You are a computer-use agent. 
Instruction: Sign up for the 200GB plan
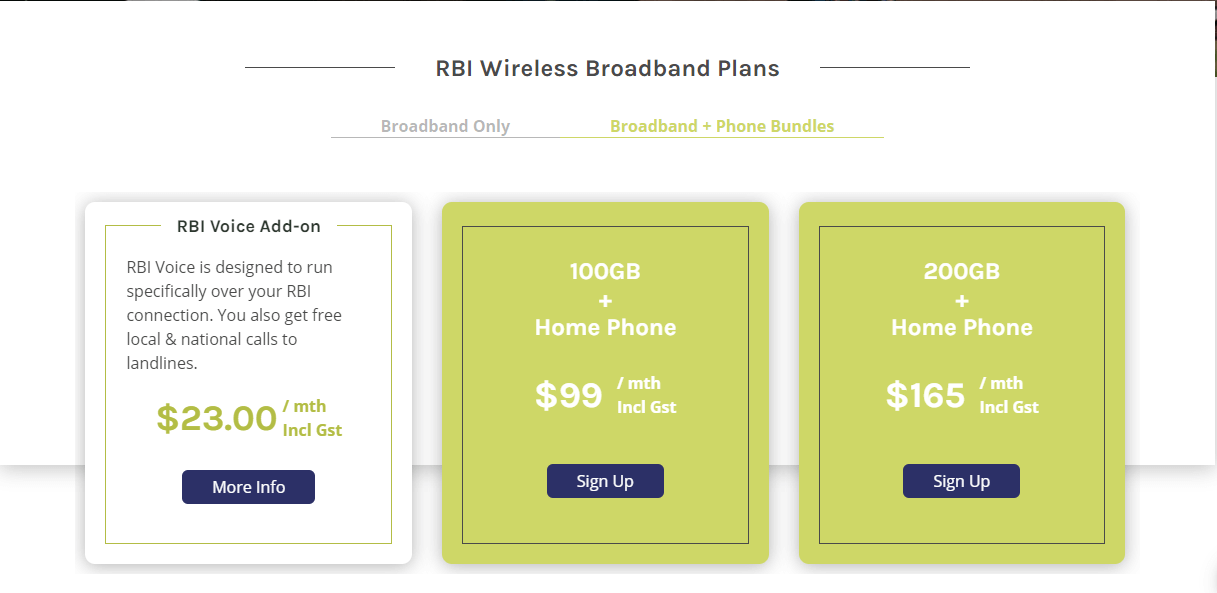coord(961,481)
